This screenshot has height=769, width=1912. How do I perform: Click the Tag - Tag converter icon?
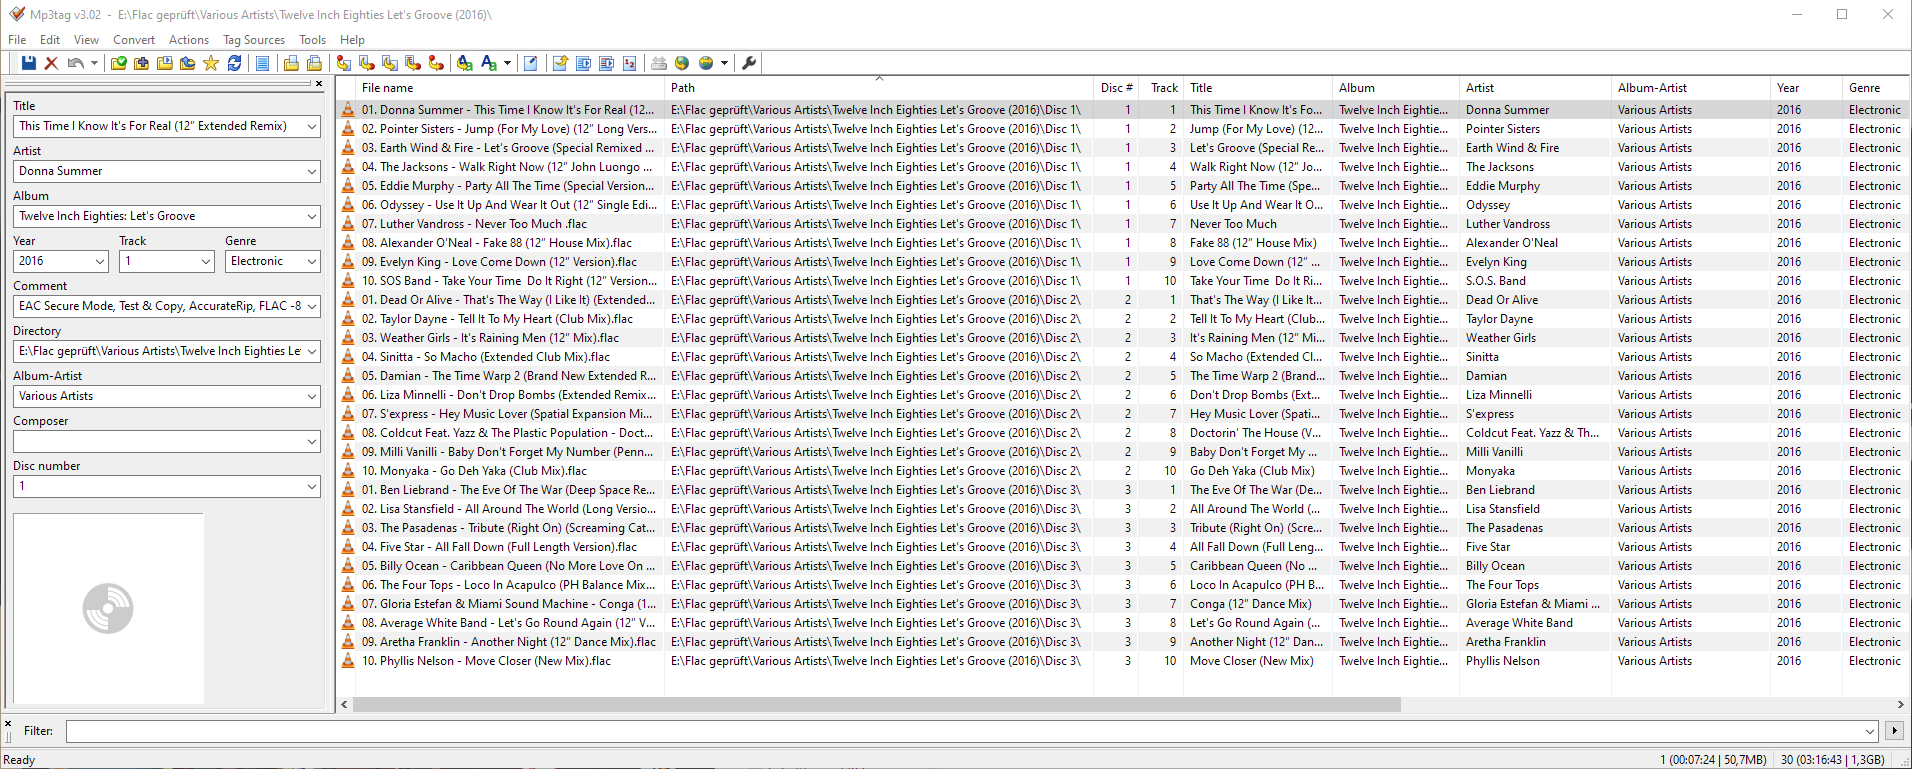tap(436, 63)
